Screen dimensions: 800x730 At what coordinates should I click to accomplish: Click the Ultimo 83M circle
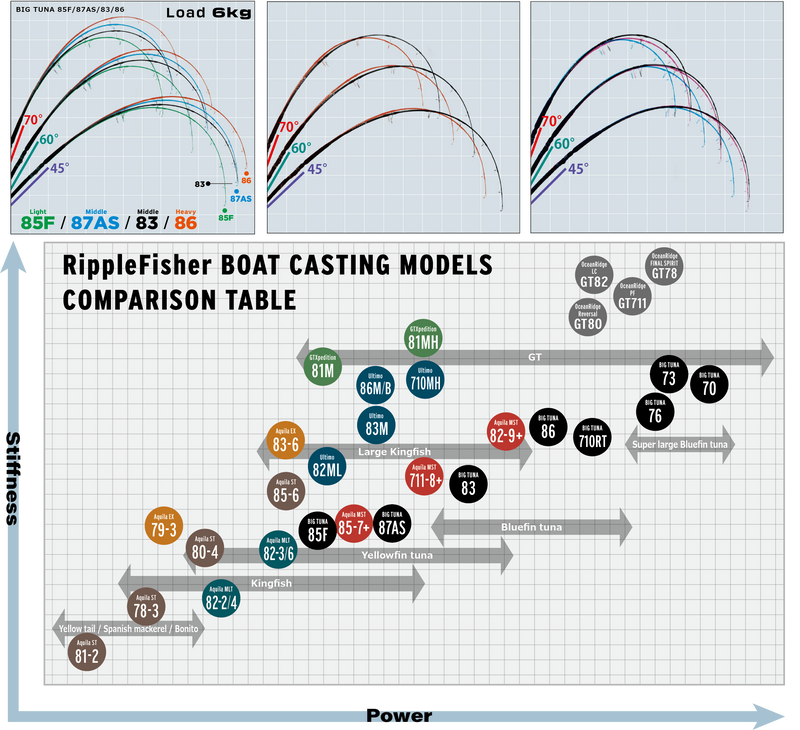[x=376, y=425]
